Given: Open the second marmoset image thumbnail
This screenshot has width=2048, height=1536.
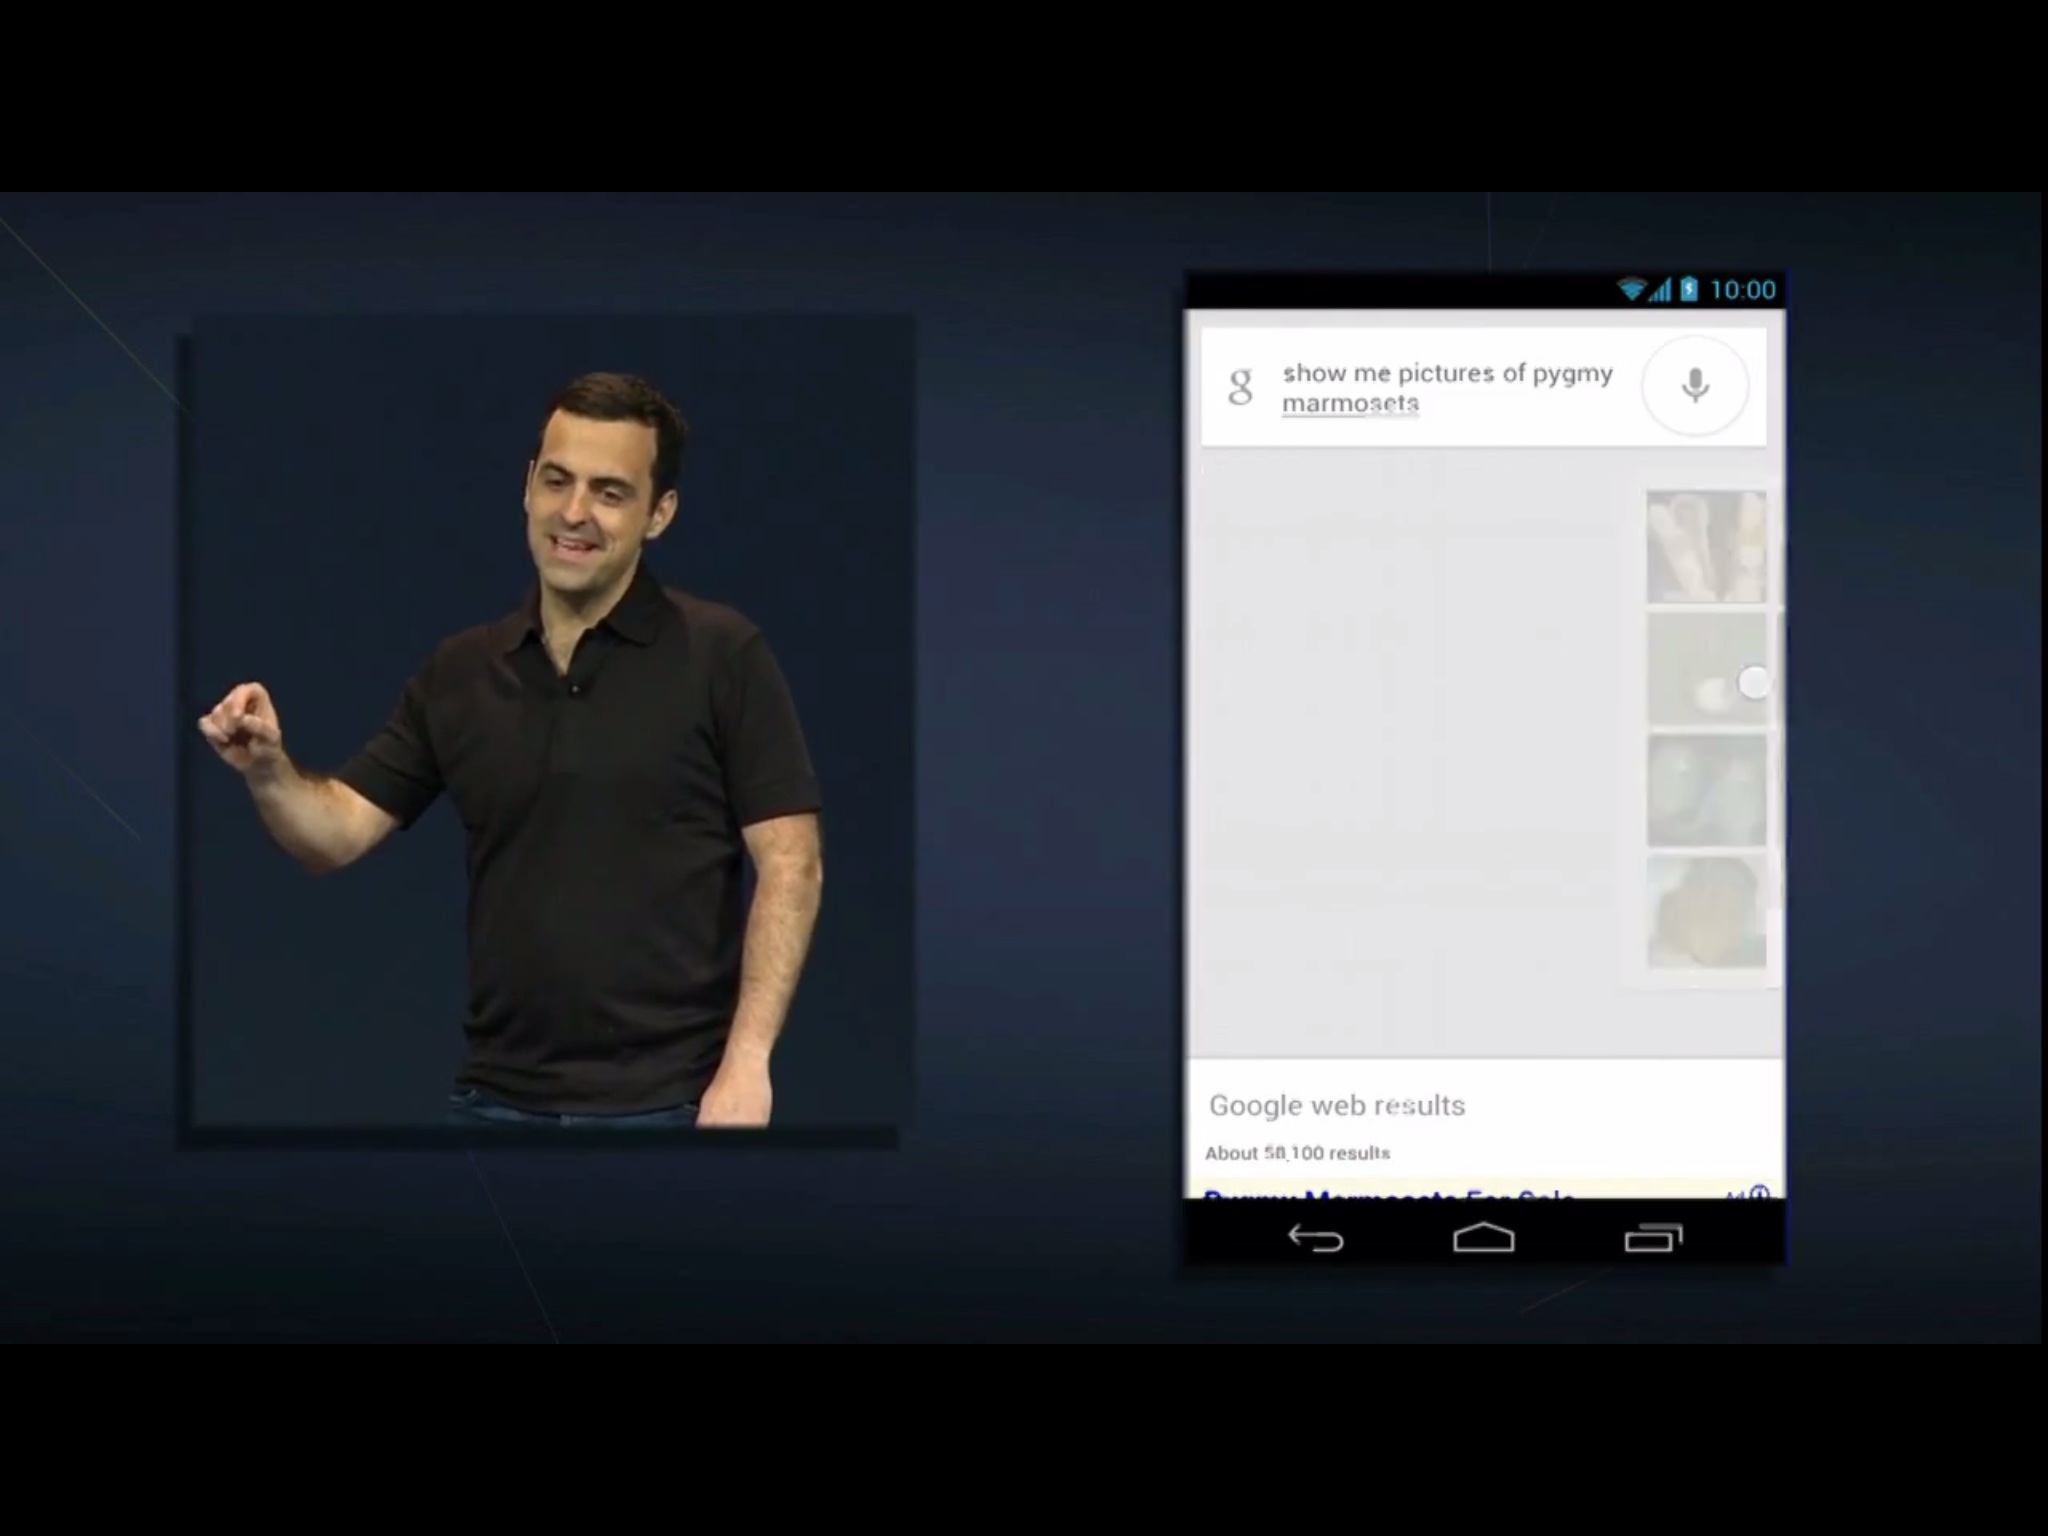Looking at the screenshot, I should tap(1700, 669).
